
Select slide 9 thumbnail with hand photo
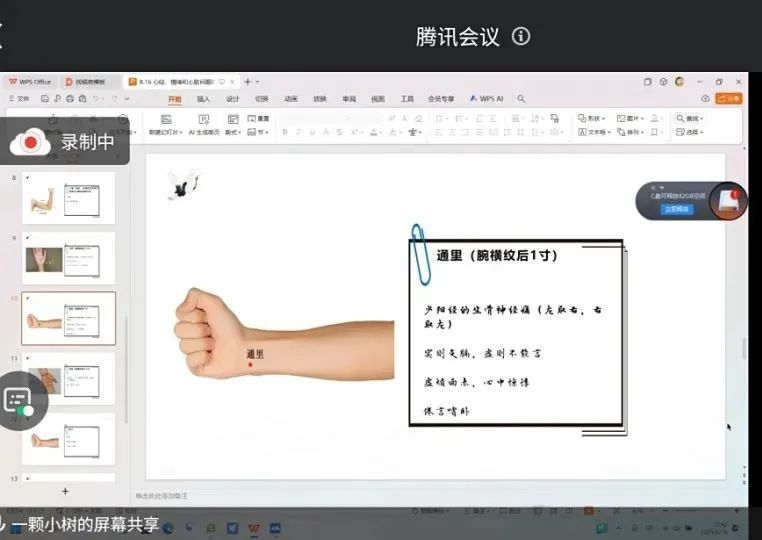pos(68,258)
